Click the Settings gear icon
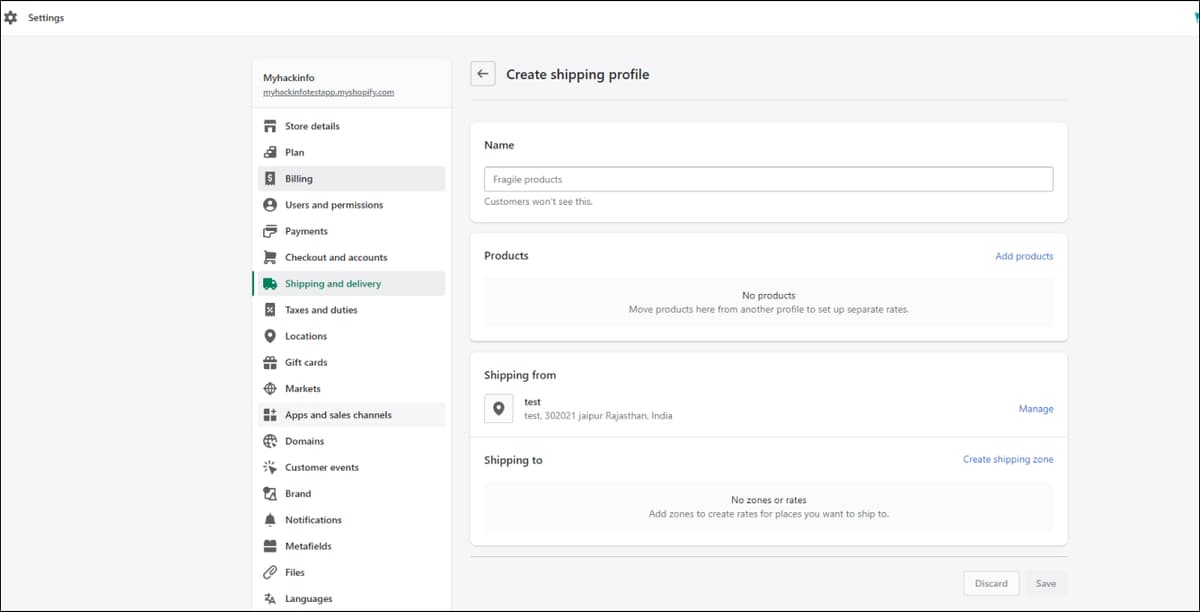 click(11, 18)
